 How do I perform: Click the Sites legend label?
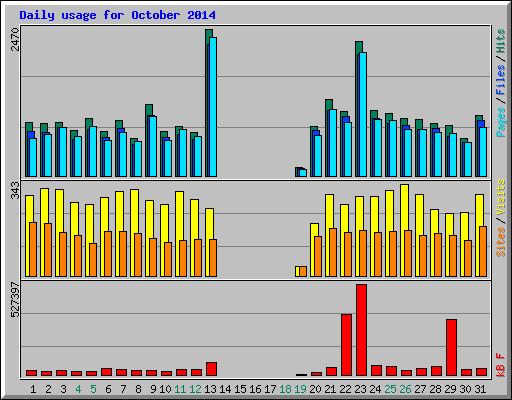501,242
